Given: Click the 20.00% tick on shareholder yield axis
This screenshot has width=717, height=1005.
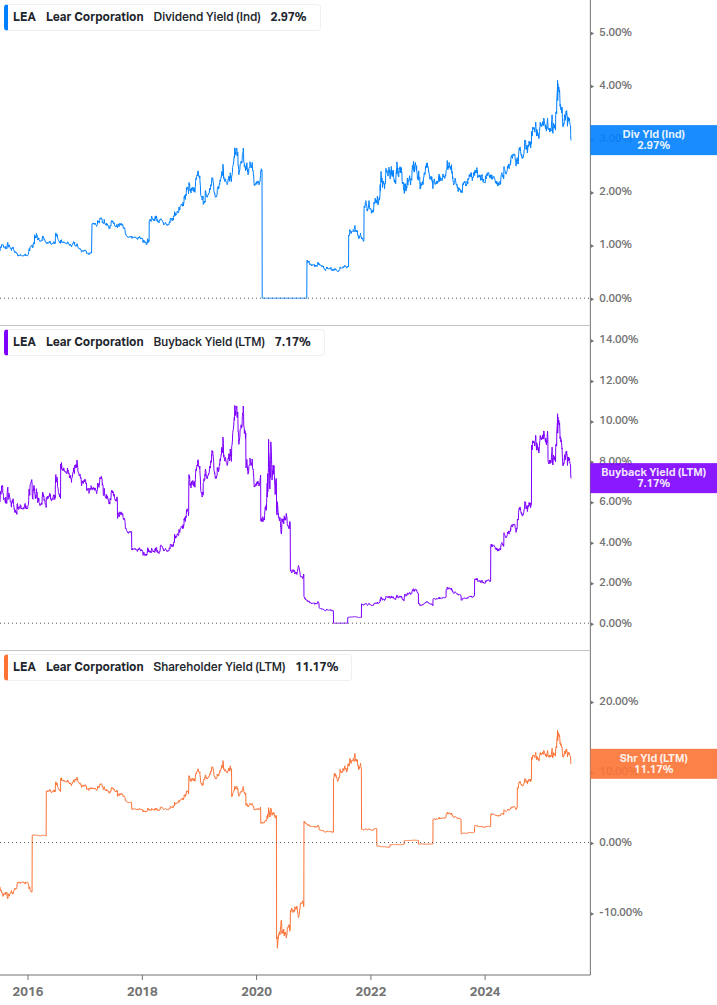Looking at the screenshot, I should click(x=618, y=701).
